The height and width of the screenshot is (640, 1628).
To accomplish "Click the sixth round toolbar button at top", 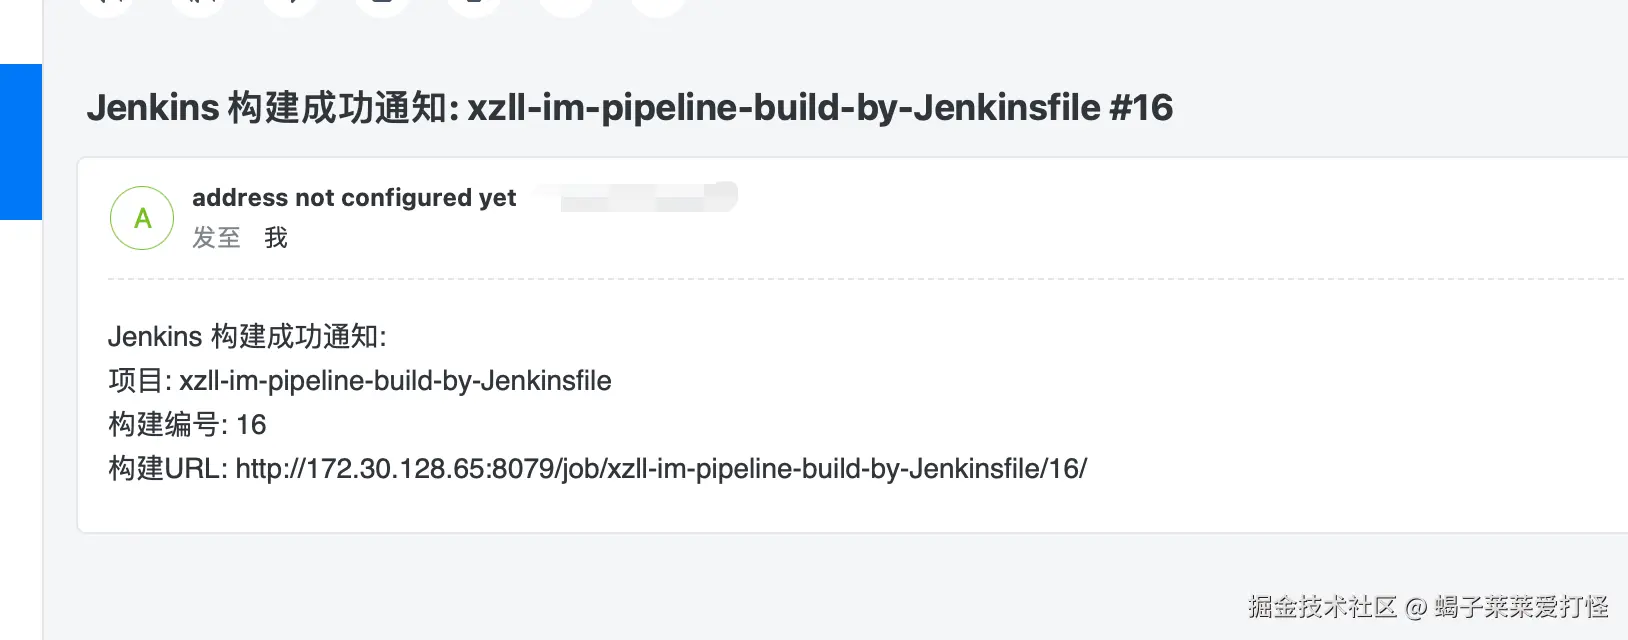I will click(x=566, y=4).
